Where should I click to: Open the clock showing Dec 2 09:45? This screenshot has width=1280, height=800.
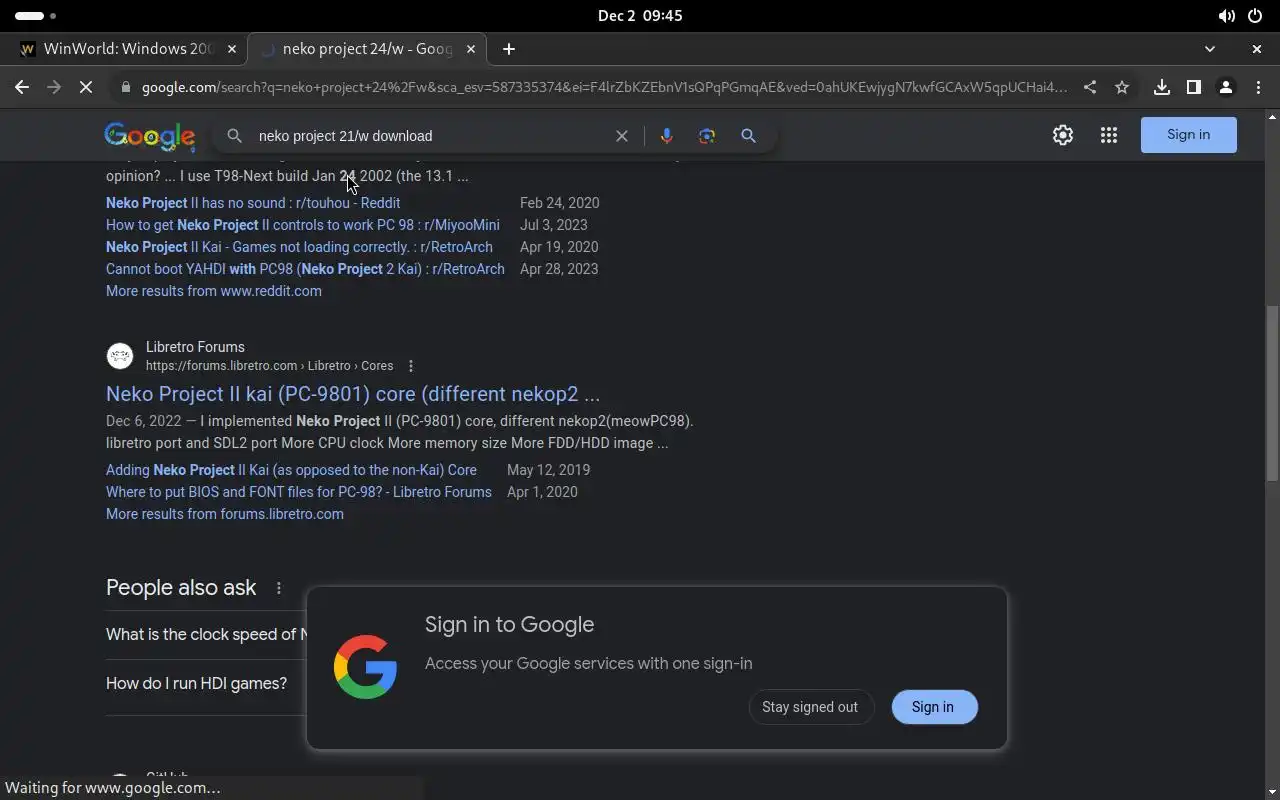pos(640,16)
